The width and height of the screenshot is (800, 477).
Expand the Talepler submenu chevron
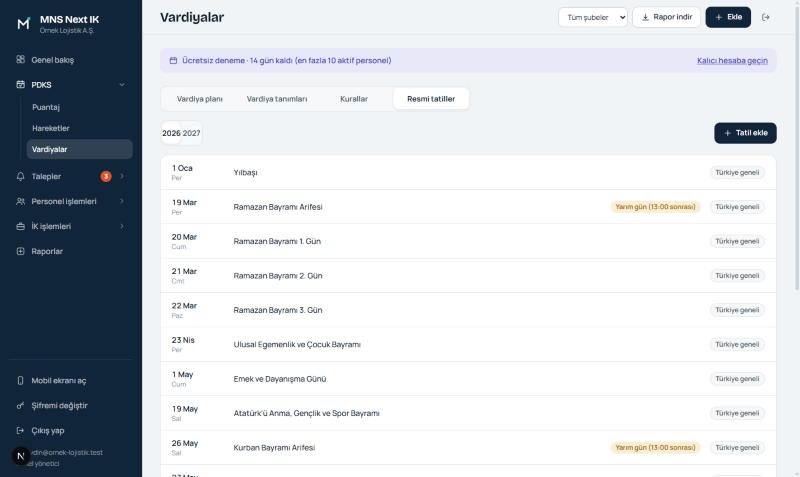tap(122, 176)
